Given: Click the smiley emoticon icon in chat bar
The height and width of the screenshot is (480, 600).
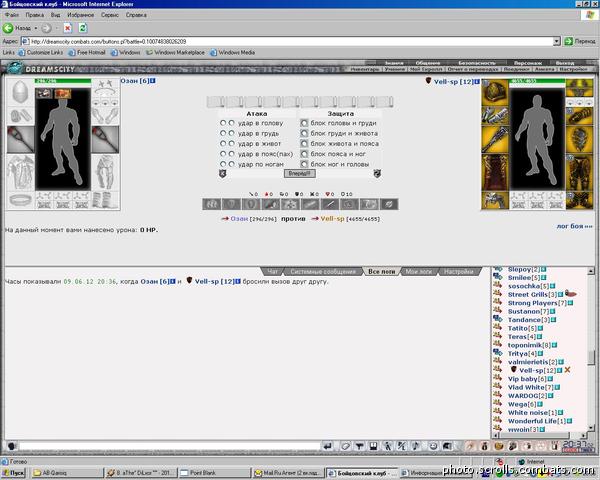Looking at the screenshot, I should click(433, 446).
